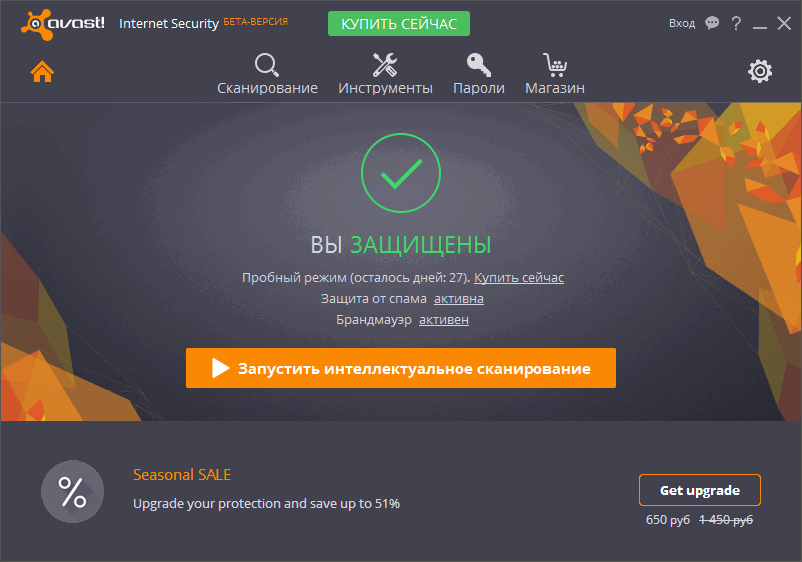Click Вход to sign in
This screenshot has width=802, height=562.
coord(682,24)
